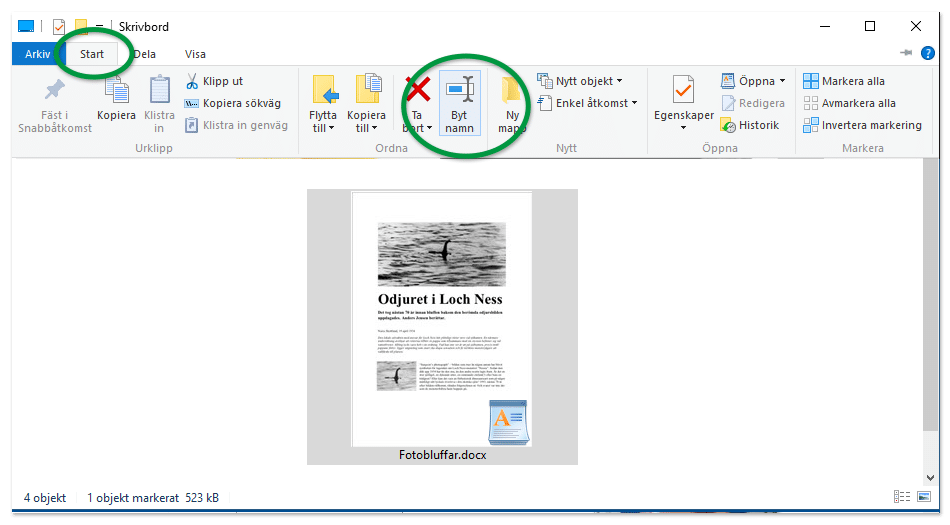950x525 pixels.
Task: Open the Enkel åtkomst dropdown
Action: coord(588,103)
